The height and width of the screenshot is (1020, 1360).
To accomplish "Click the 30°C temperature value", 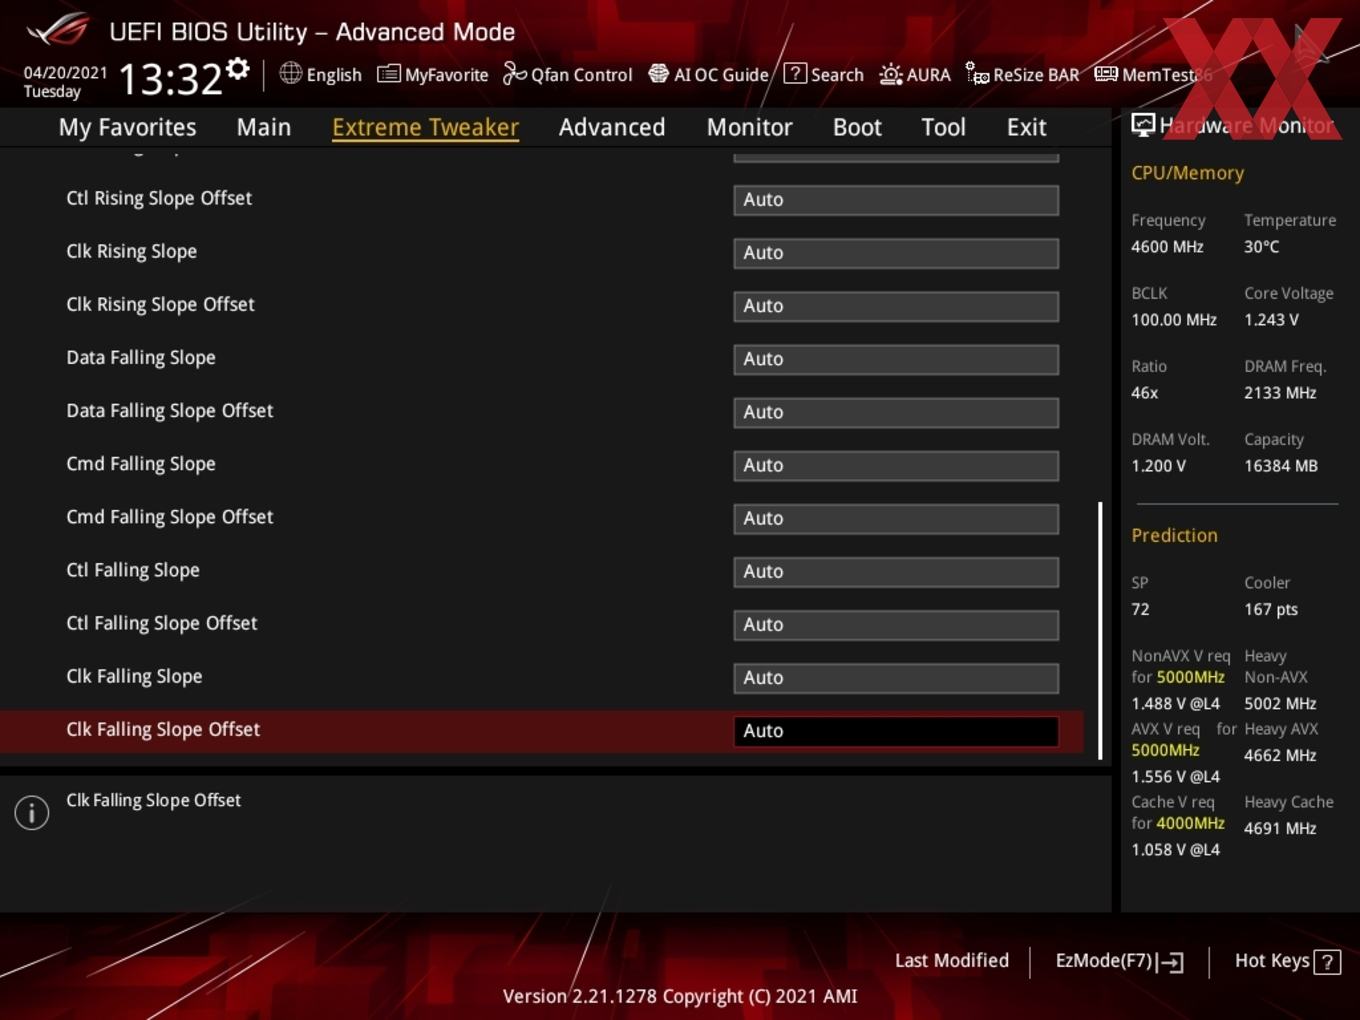I will click(x=1261, y=246).
